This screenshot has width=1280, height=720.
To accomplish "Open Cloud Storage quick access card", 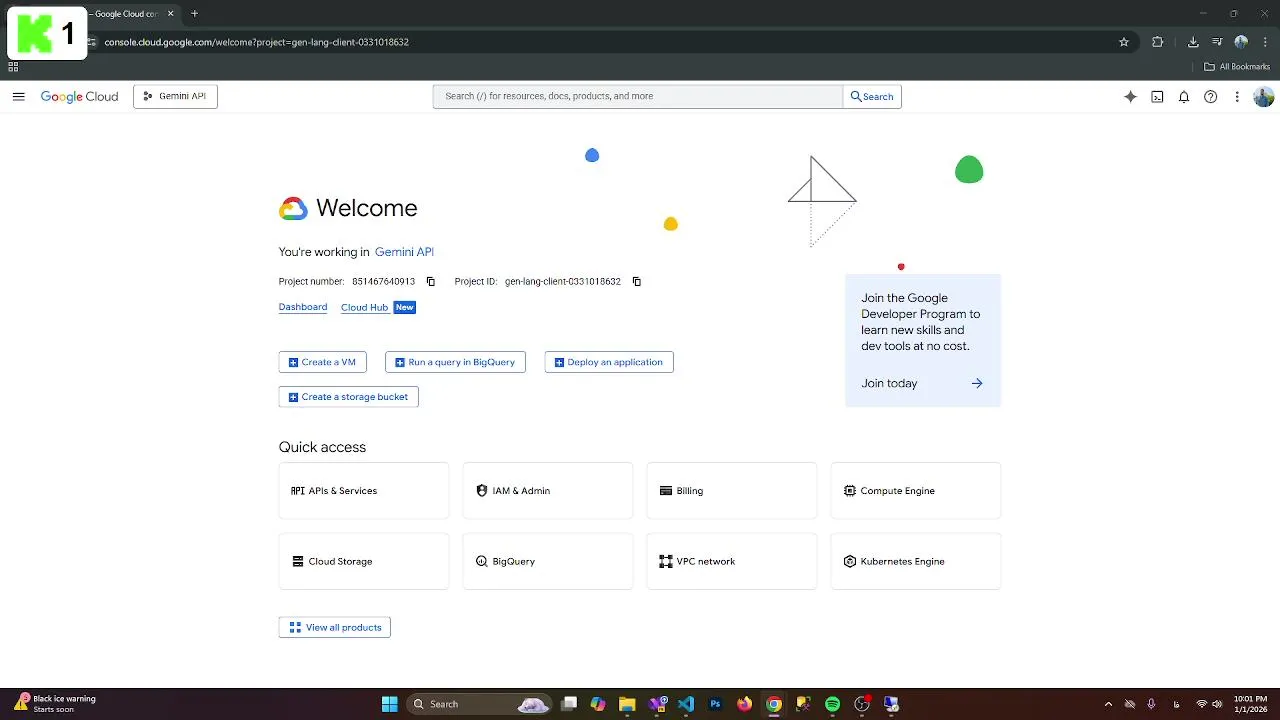I will tap(364, 561).
